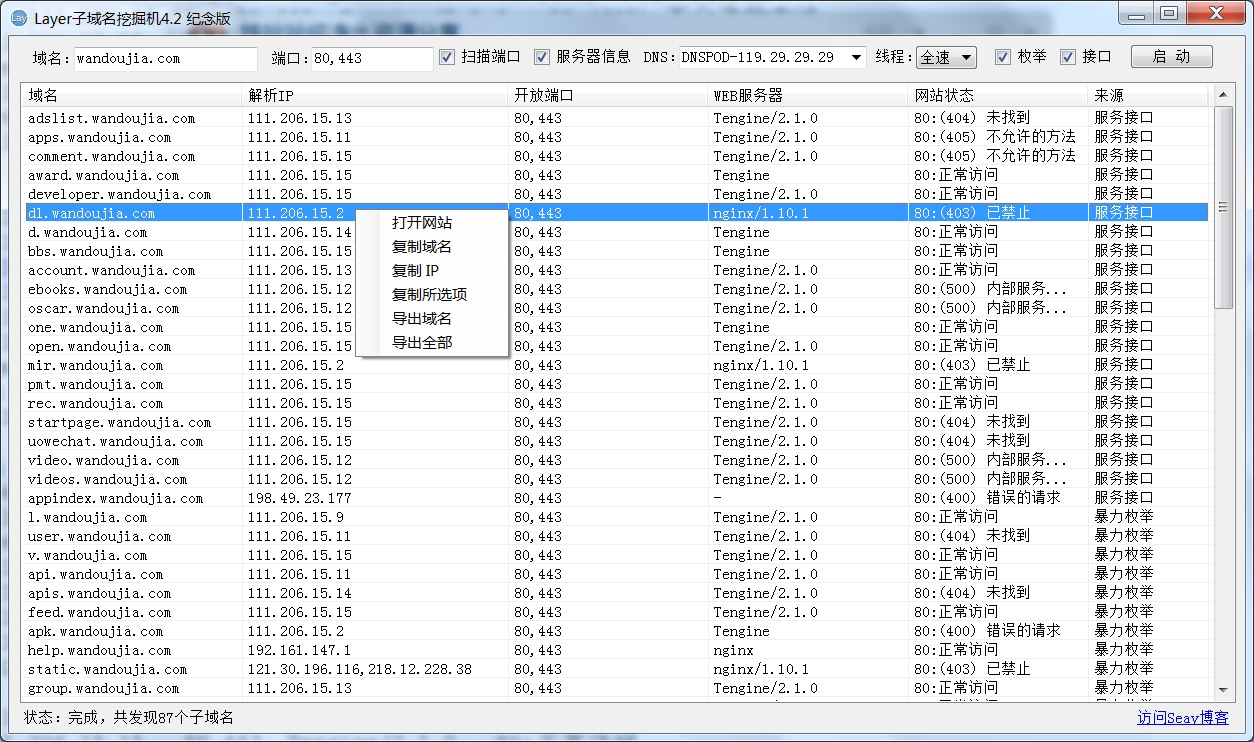Select the one.wandoujia.com row

click(x=615, y=327)
